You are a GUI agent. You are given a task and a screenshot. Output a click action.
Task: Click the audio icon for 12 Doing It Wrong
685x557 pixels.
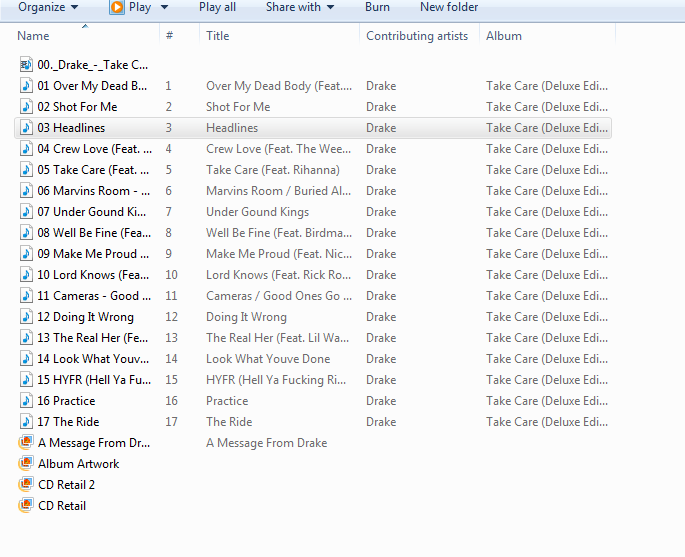(x=26, y=316)
